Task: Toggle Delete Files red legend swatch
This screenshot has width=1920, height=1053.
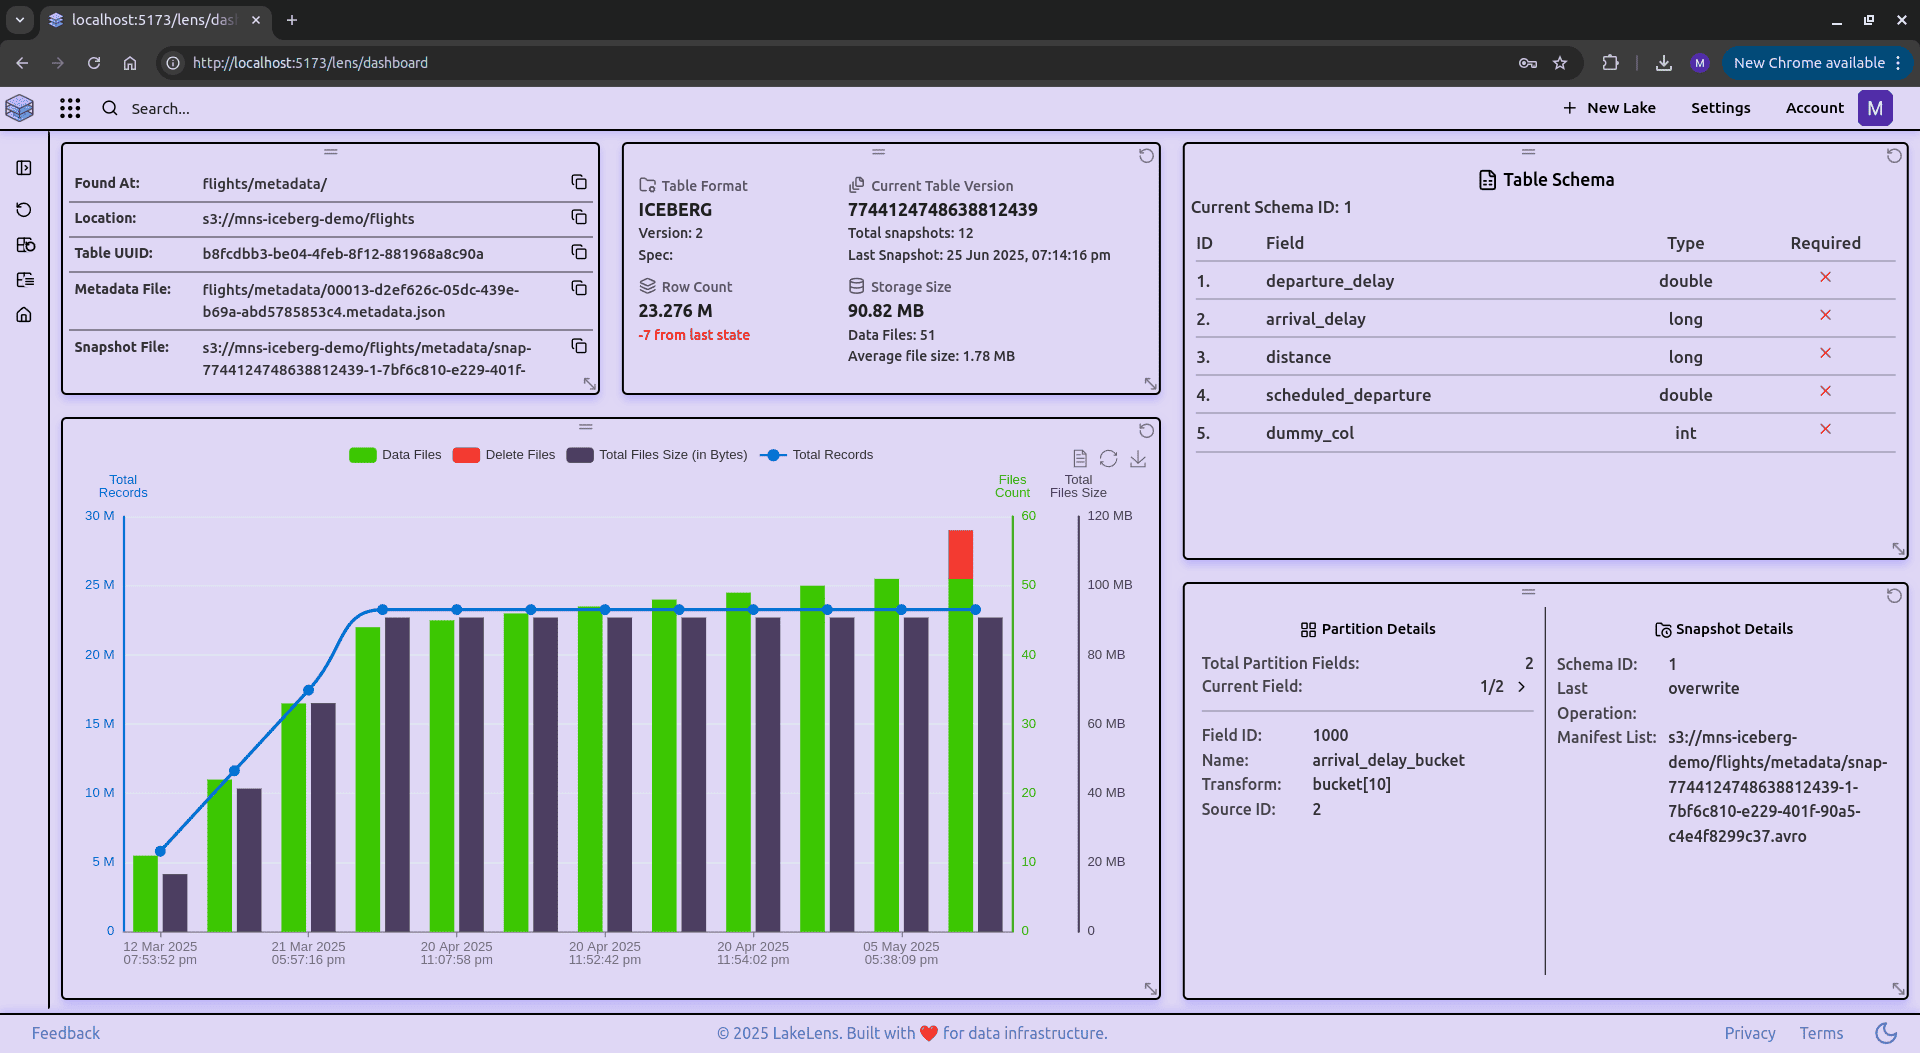Action: click(466, 455)
